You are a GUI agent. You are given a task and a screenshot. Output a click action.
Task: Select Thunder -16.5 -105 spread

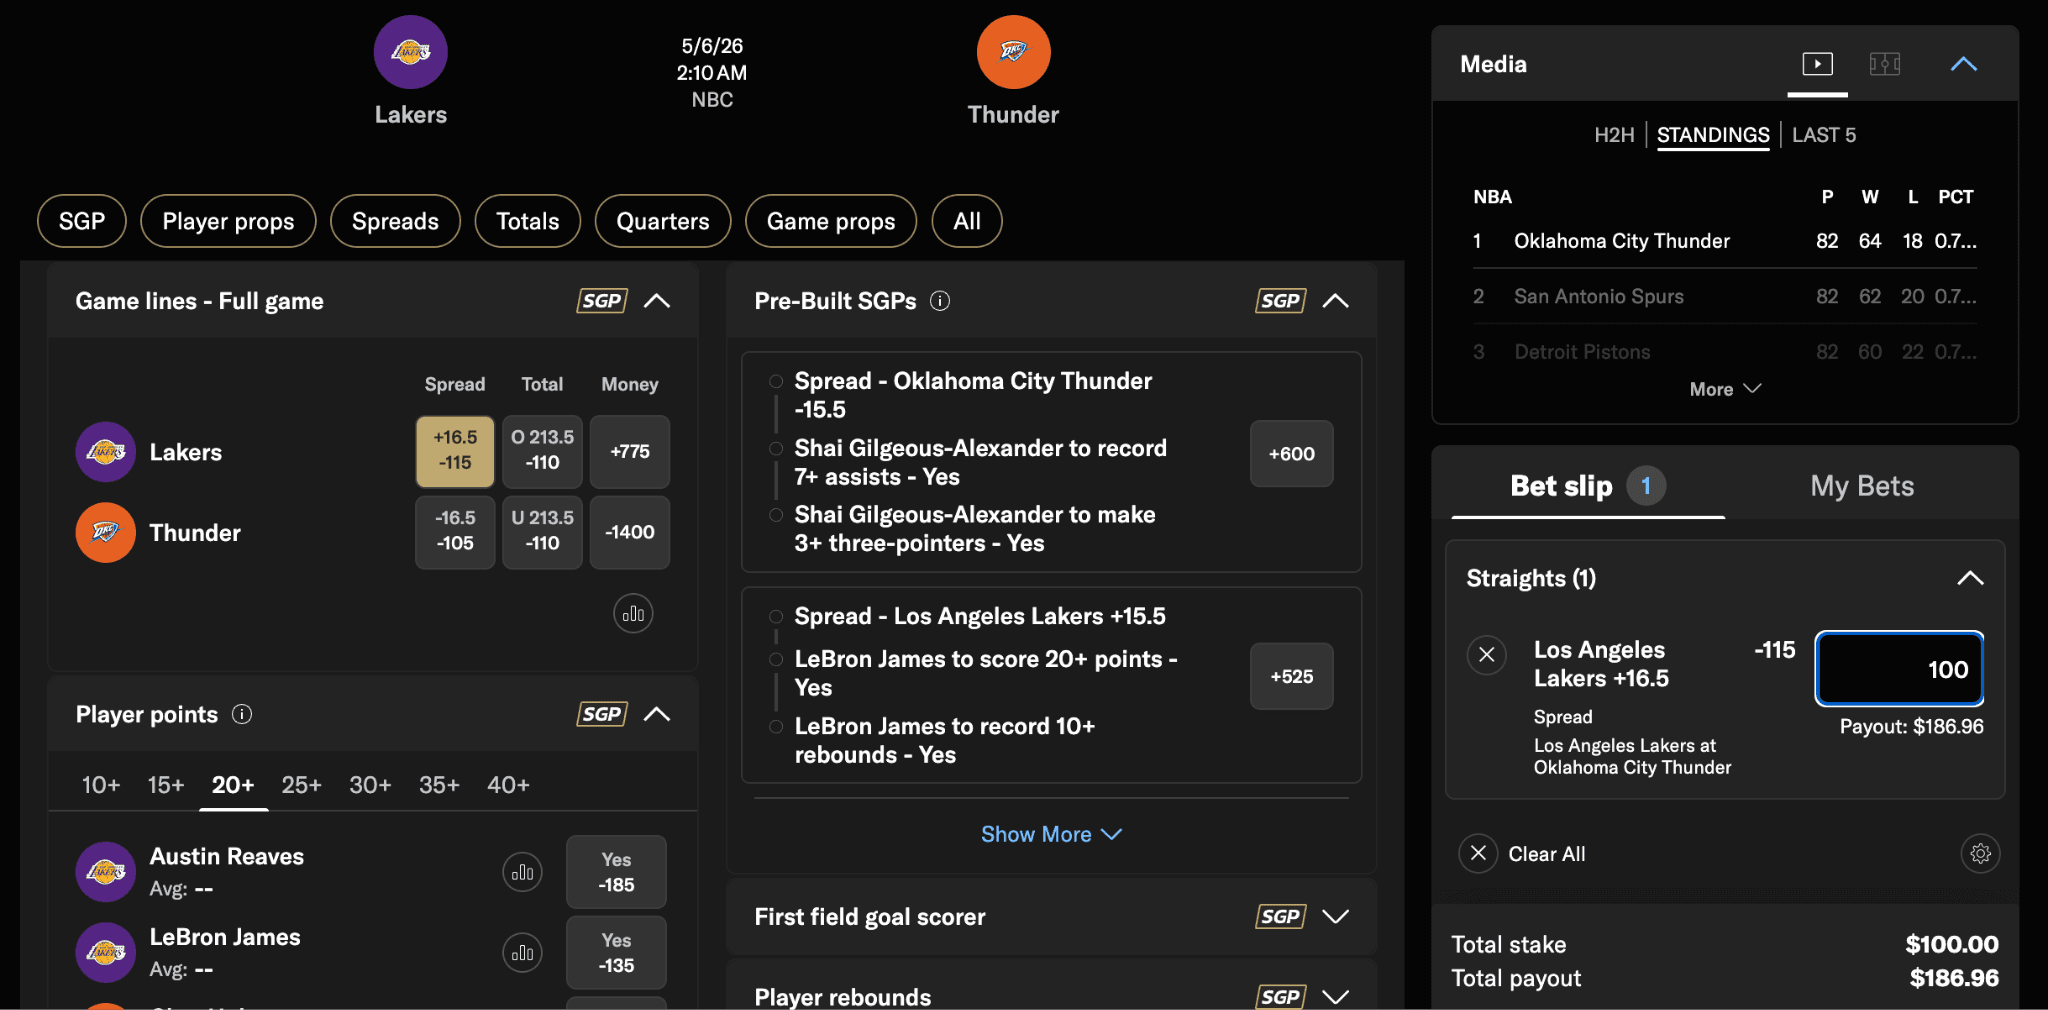click(455, 532)
